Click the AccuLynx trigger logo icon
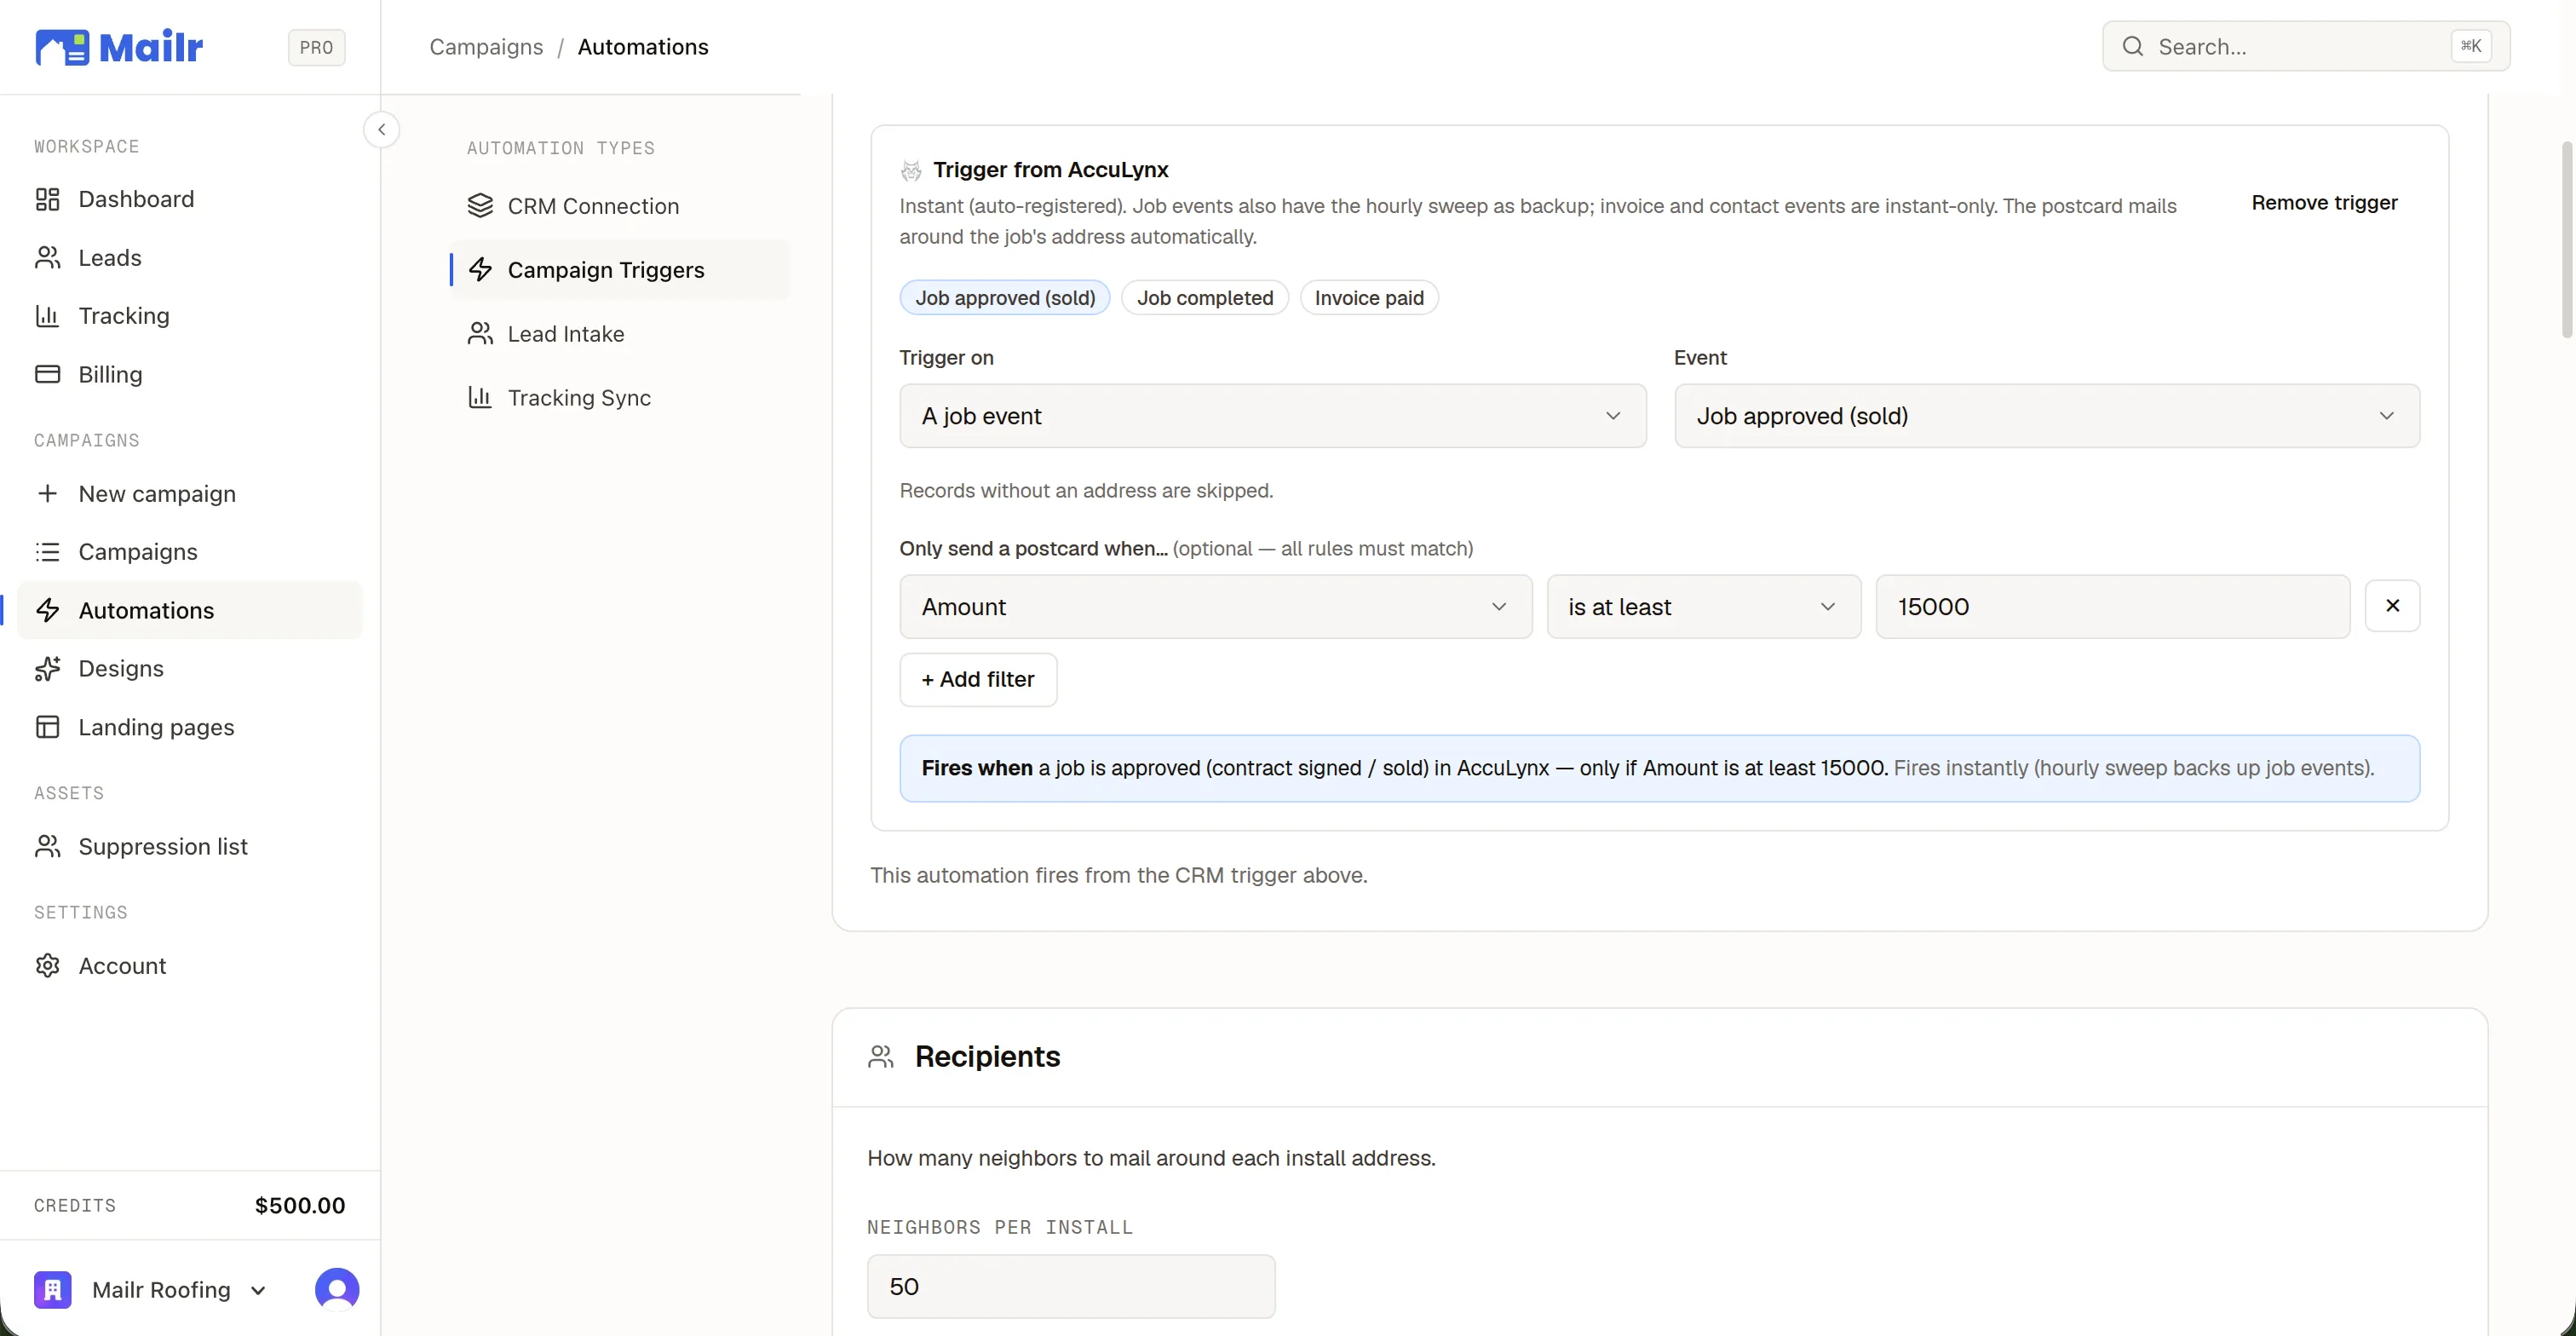 point(910,170)
